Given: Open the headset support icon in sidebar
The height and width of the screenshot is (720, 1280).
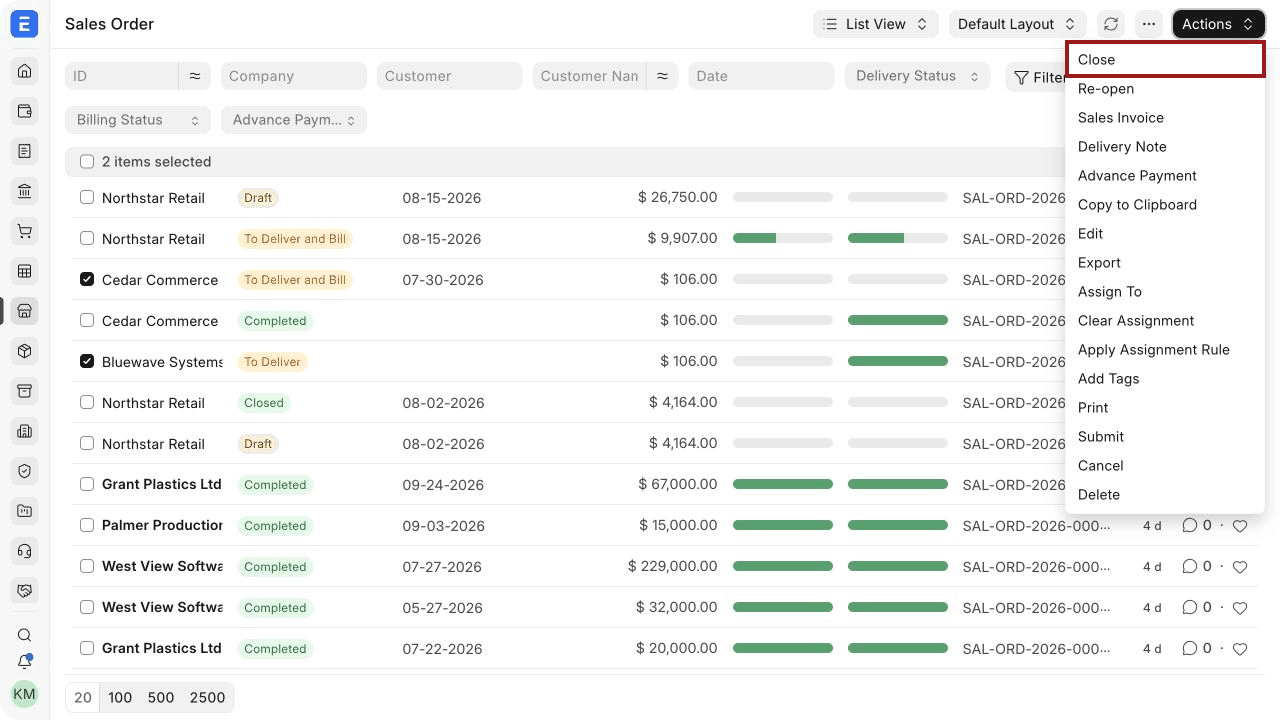Looking at the screenshot, I should (x=25, y=550).
